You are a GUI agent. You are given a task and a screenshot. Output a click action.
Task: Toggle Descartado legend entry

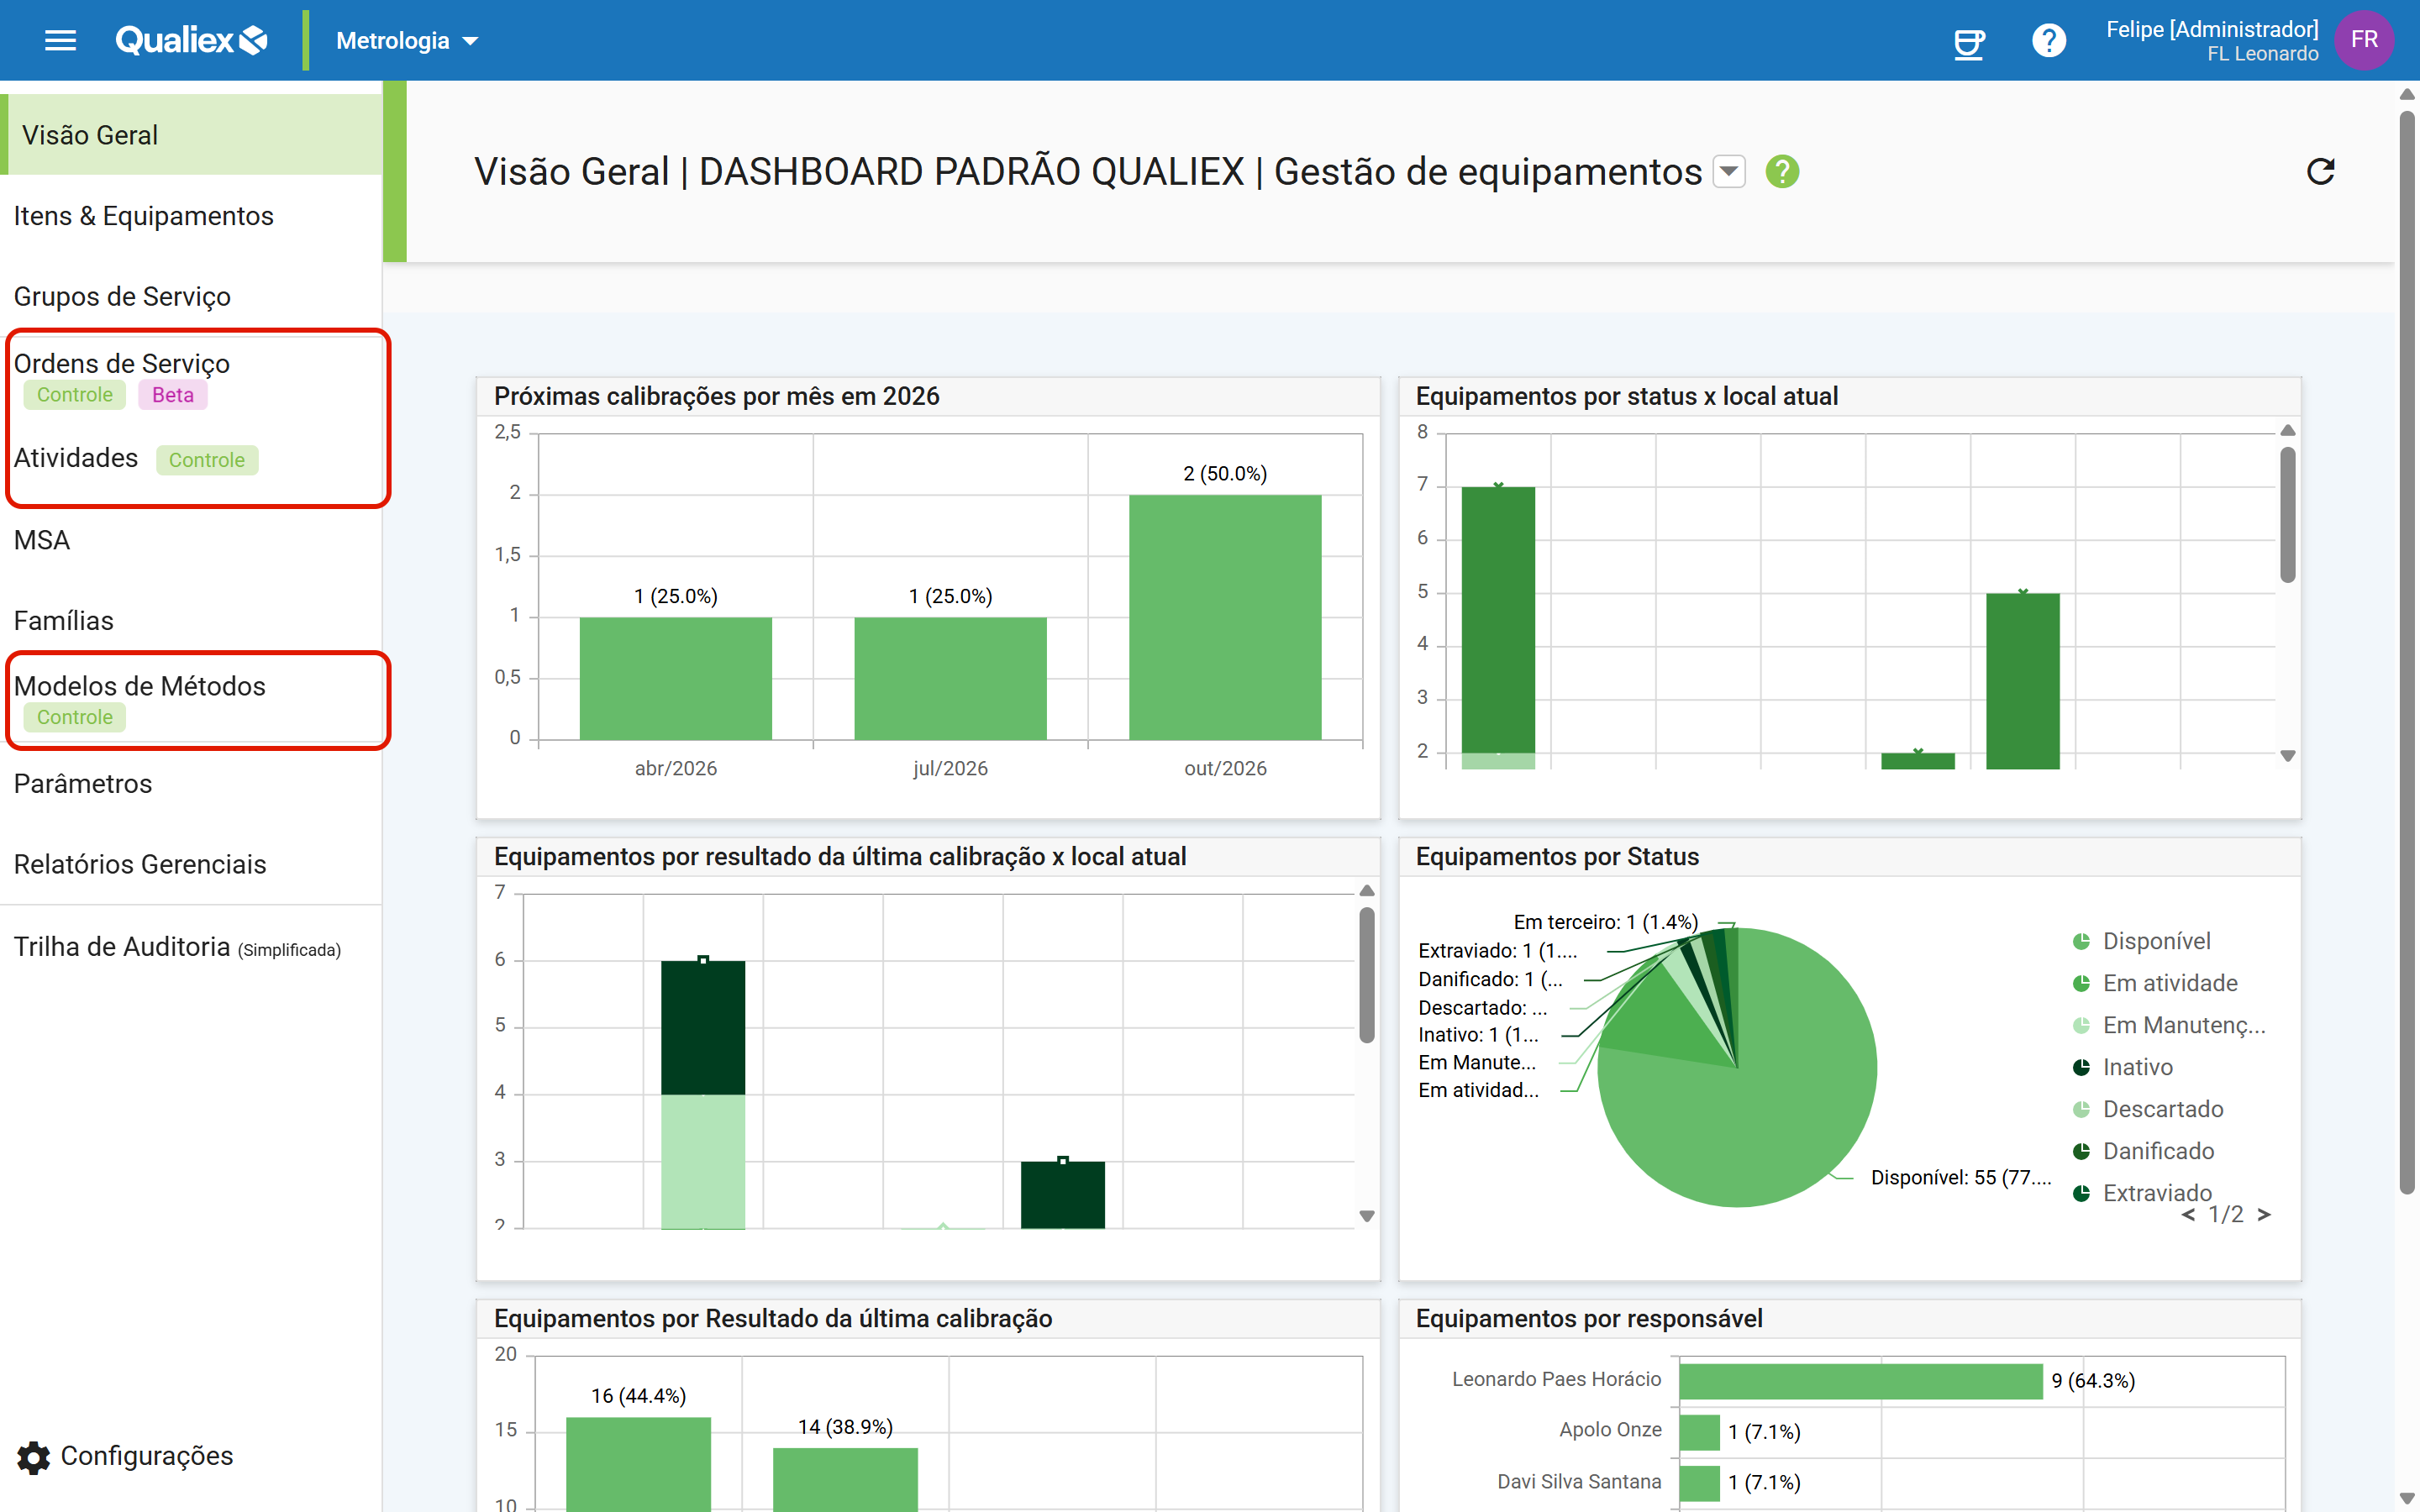[2147, 1109]
